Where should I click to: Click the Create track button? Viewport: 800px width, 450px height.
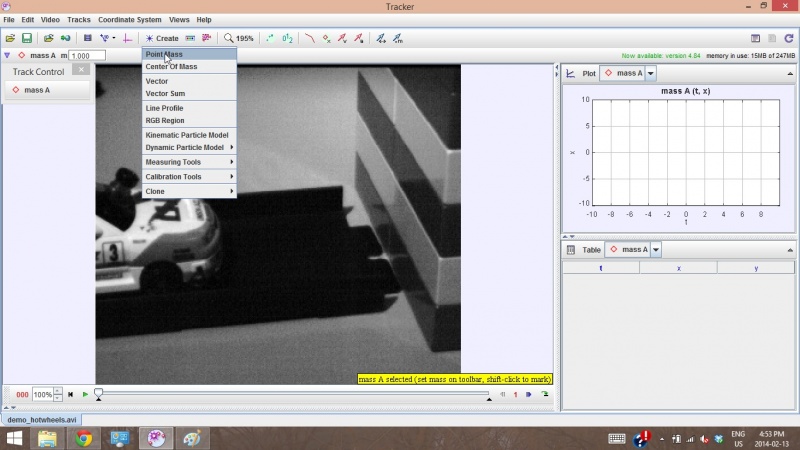click(162, 38)
